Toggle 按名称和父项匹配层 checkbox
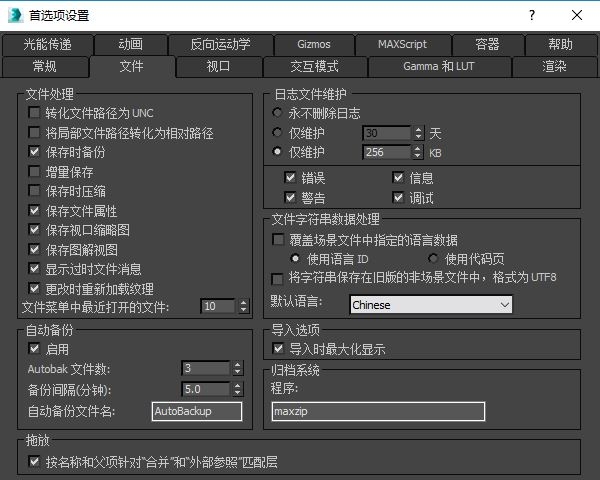The image size is (600, 480). coord(34,462)
